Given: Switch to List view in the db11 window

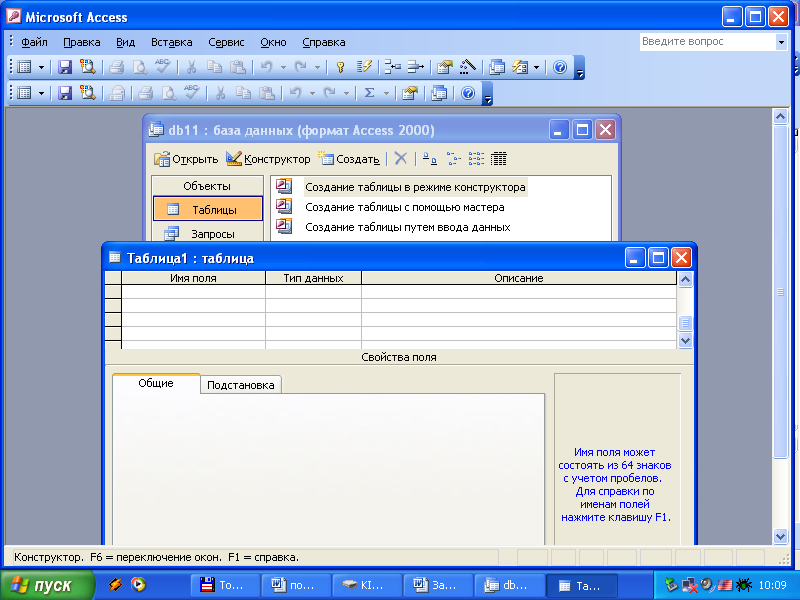Looking at the screenshot, I should pos(476,159).
